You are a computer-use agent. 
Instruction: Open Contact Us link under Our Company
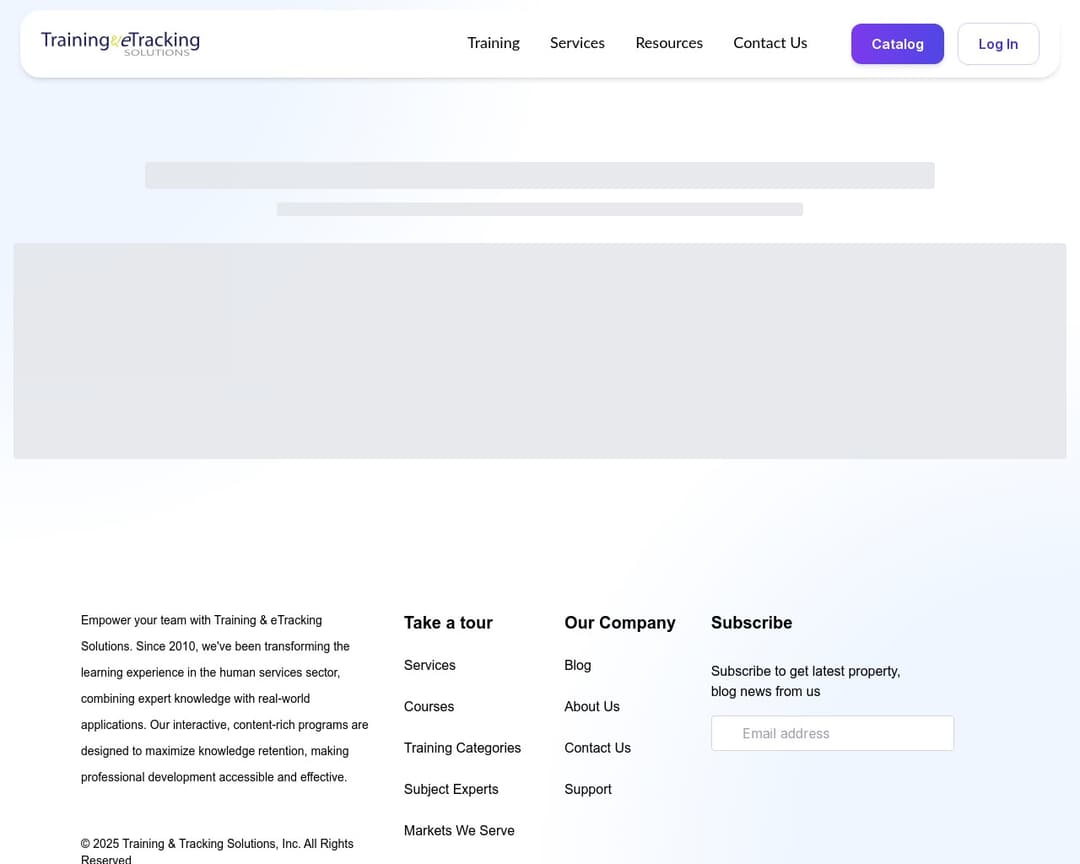598,748
